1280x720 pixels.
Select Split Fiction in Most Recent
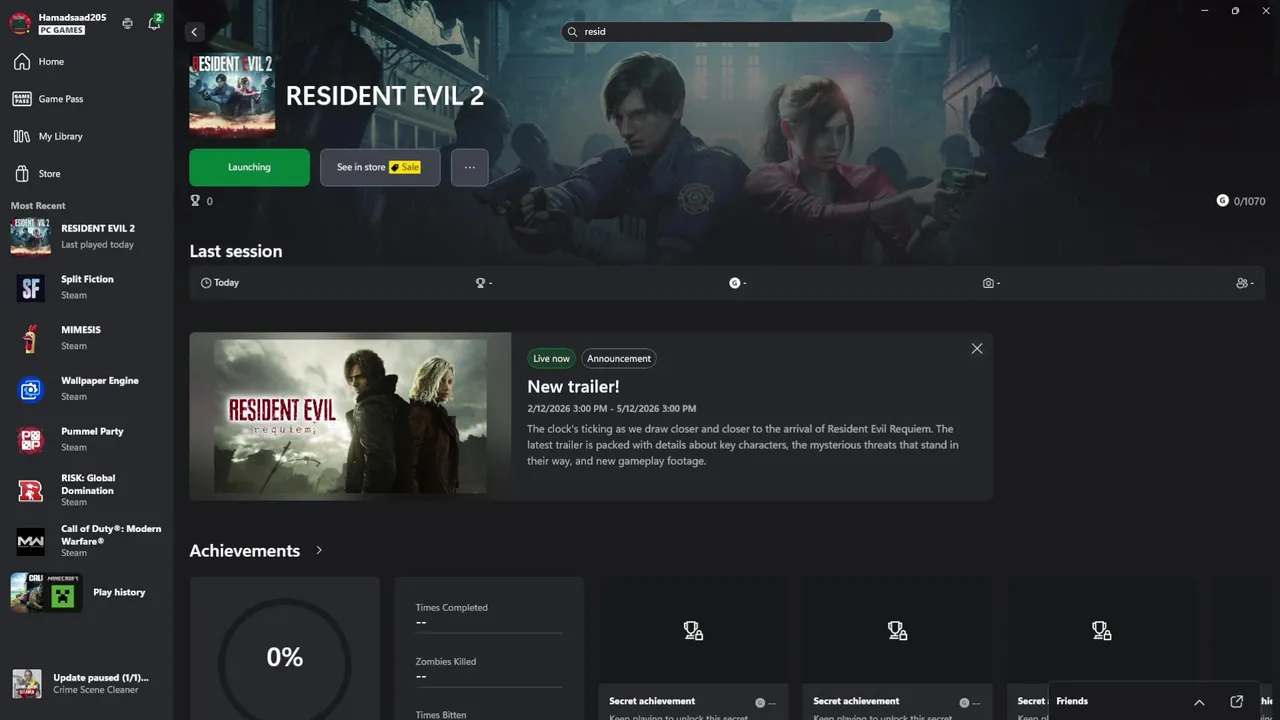(86, 287)
